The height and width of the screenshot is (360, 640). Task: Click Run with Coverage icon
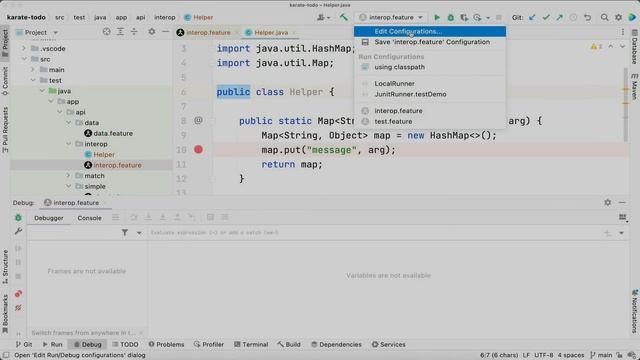click(x=464, y=18)
